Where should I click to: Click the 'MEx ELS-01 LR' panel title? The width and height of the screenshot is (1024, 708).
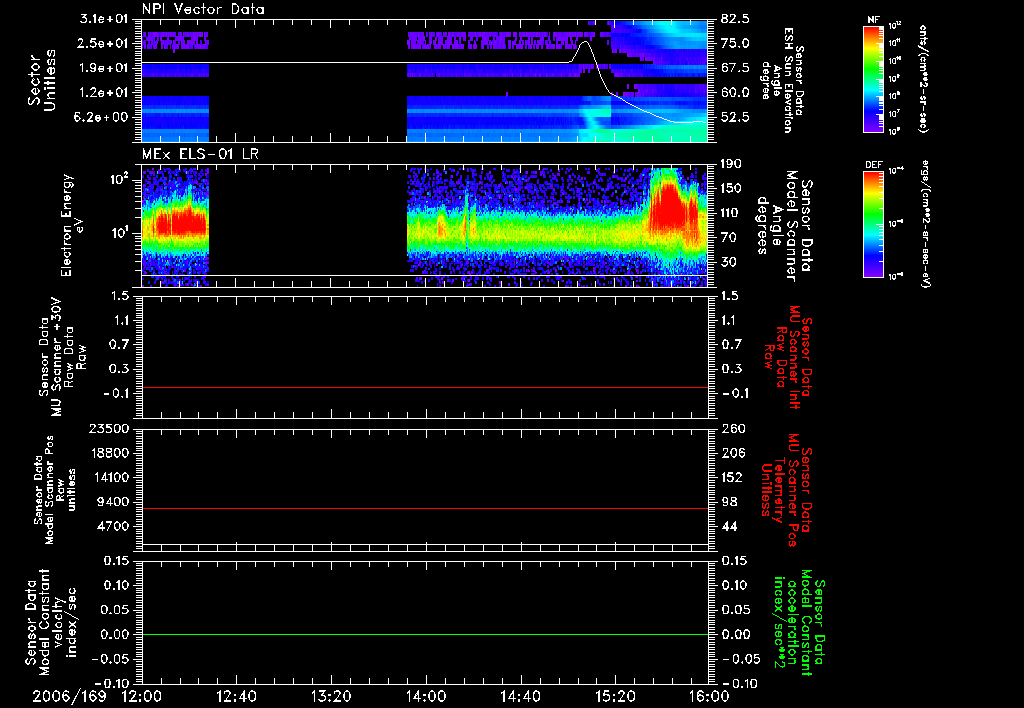pyautogui.click(x=200, y=154)
